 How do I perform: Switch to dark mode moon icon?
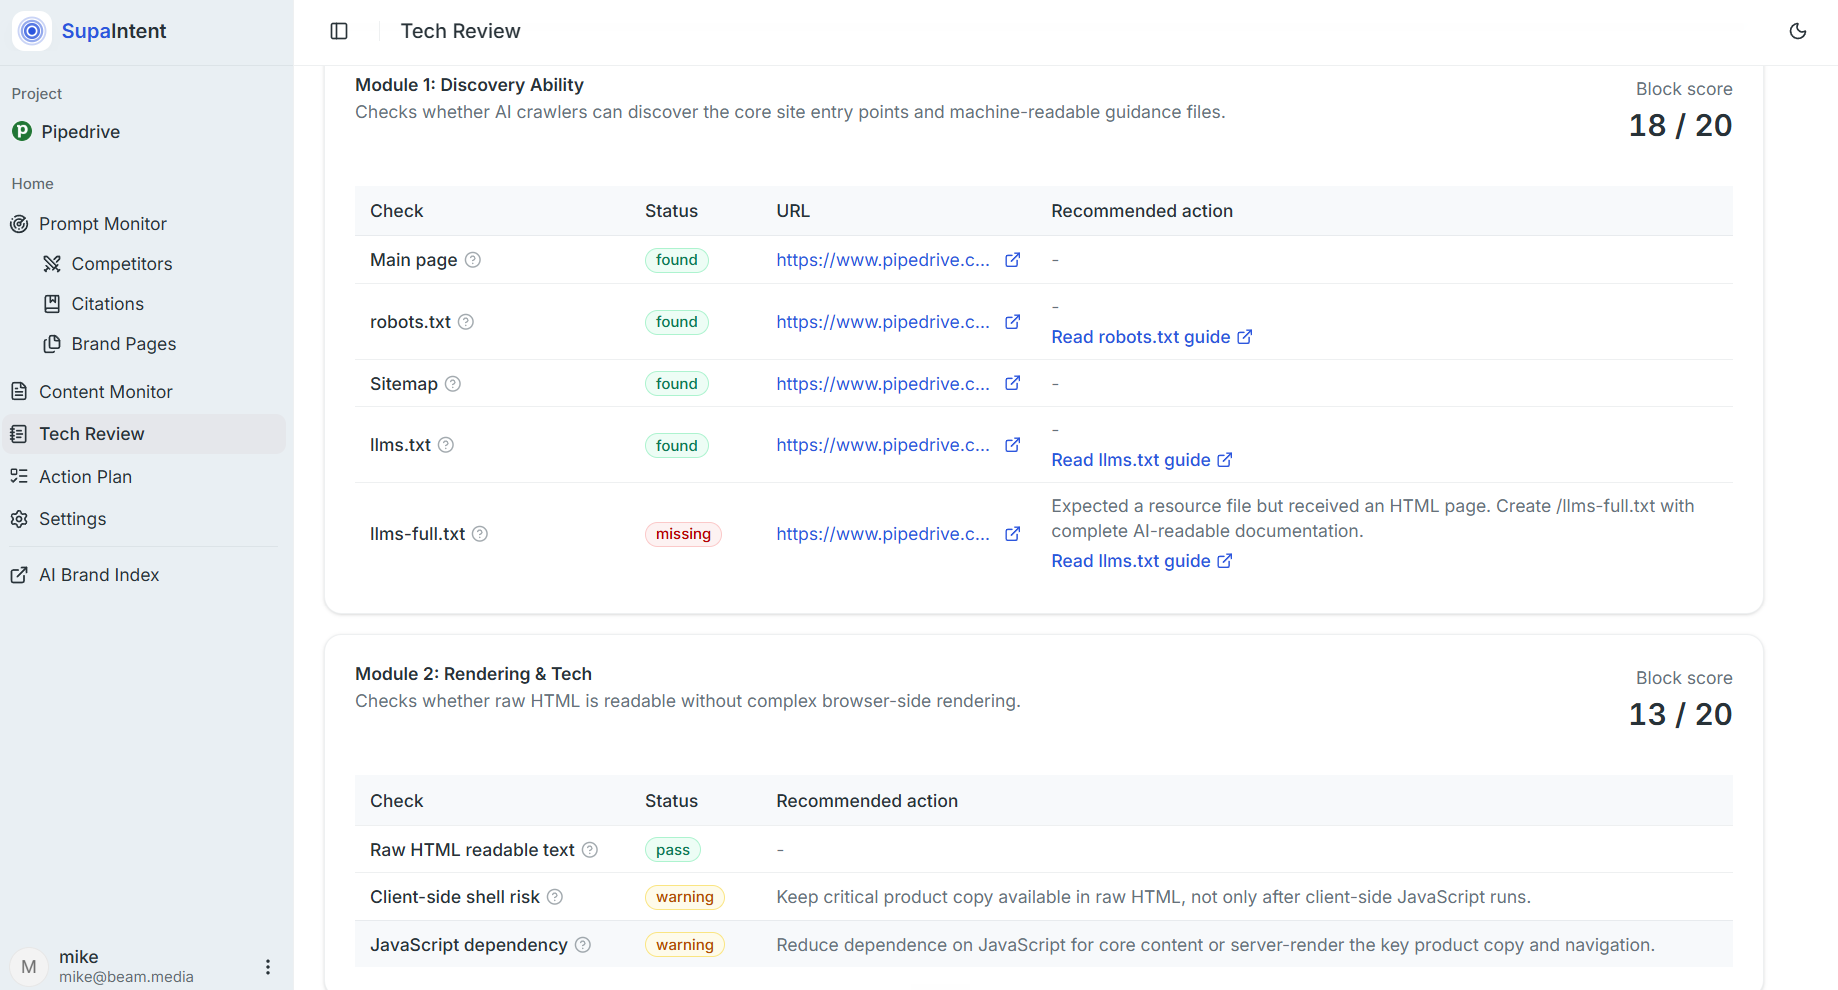pos(1798,31)
